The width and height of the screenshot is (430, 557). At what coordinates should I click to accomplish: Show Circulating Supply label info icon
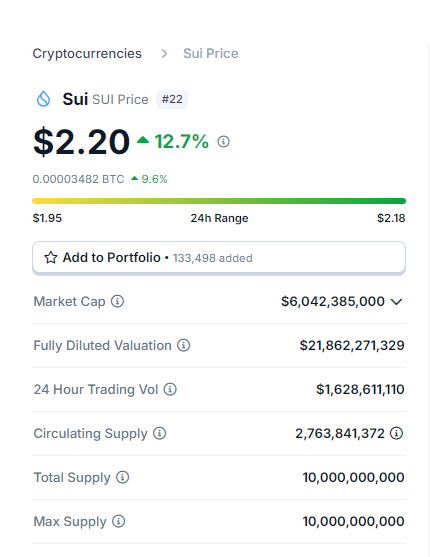coord(160,433)
